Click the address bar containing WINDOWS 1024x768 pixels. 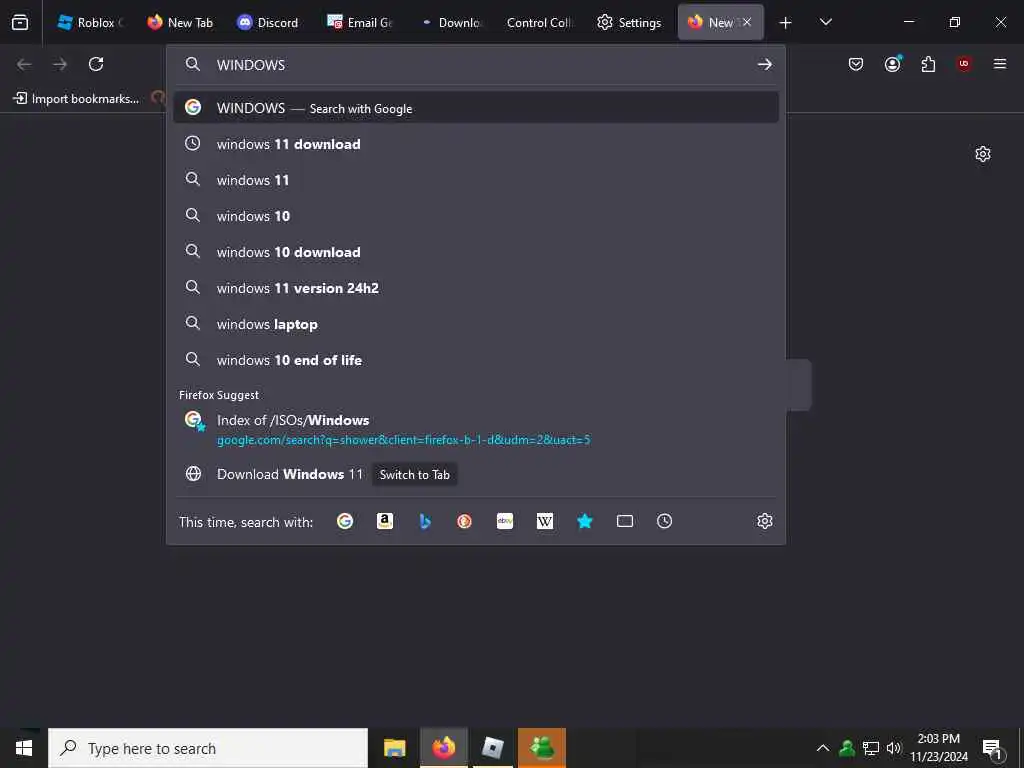click(x=475, y=65)
